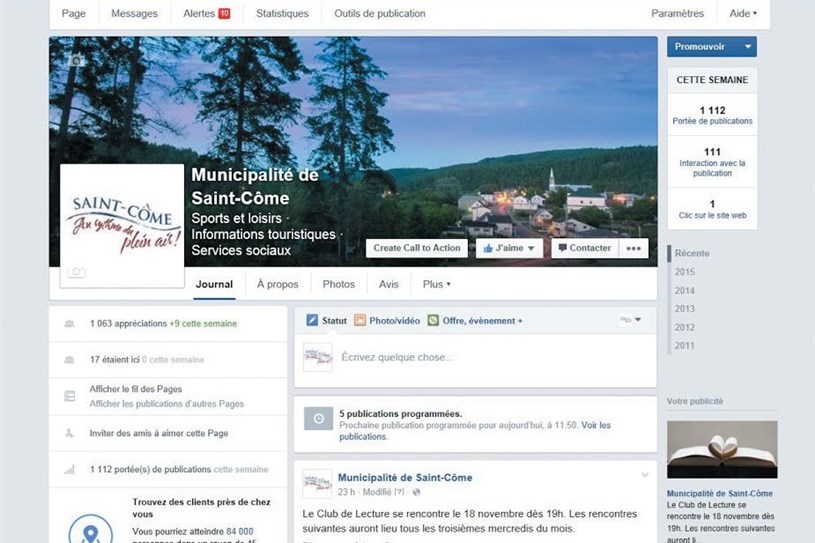Click the 84 000 link
Screen dimensions: 815x543
click(x=240, y=532)
